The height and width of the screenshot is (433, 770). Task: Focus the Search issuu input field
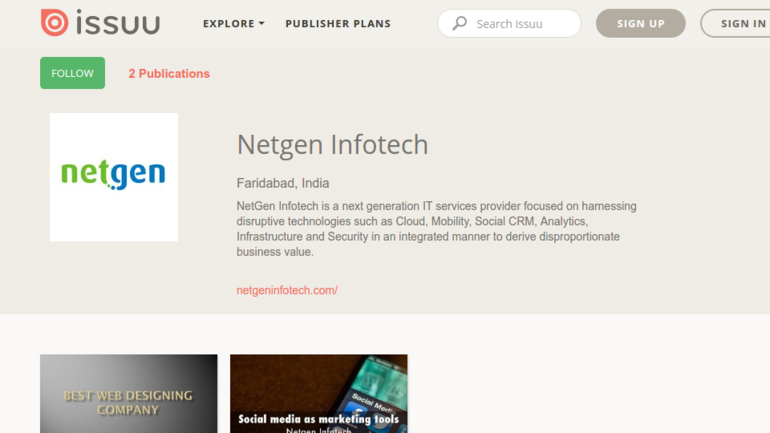point(520,24)
